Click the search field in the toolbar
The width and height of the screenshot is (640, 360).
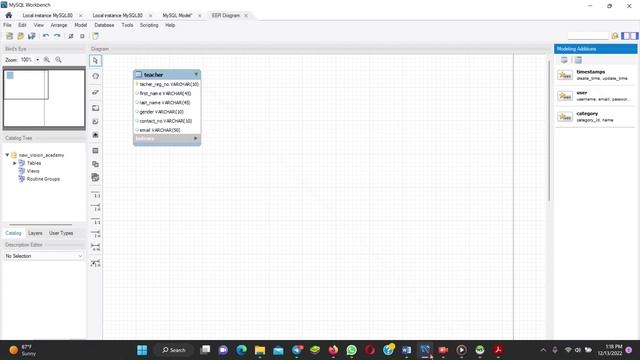pyautogui.click(x=588, y=36)
